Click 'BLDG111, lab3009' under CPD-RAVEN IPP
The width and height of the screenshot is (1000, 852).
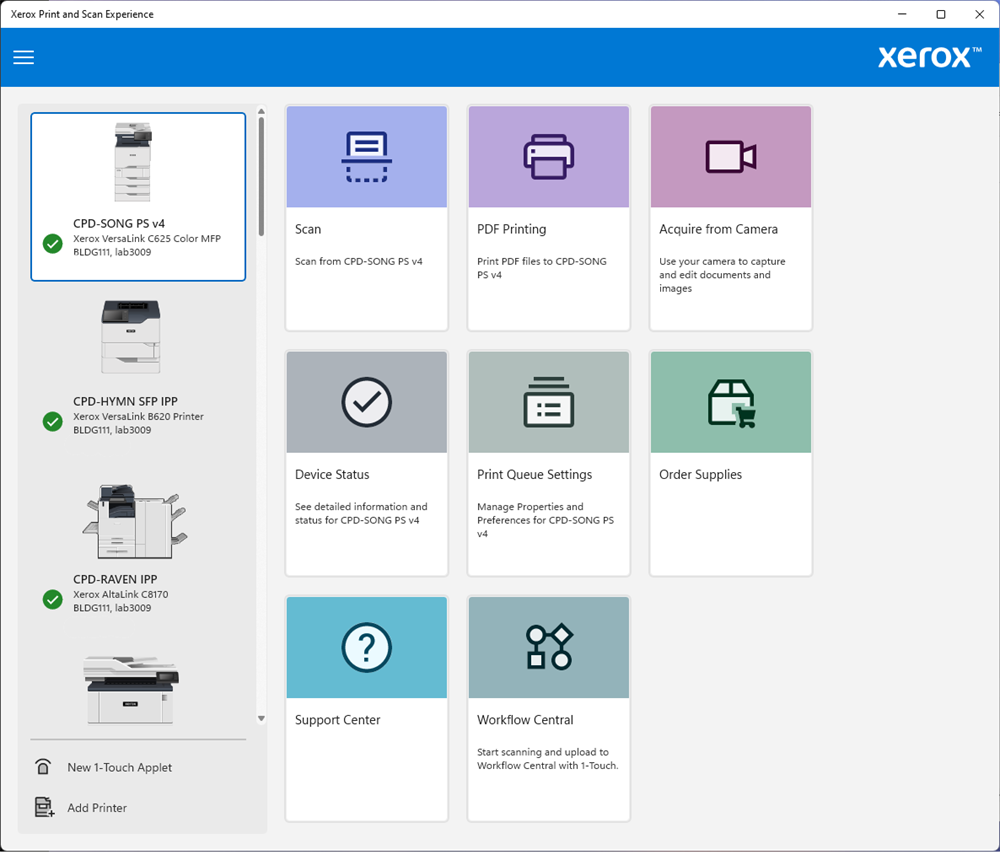click(112, 608)
